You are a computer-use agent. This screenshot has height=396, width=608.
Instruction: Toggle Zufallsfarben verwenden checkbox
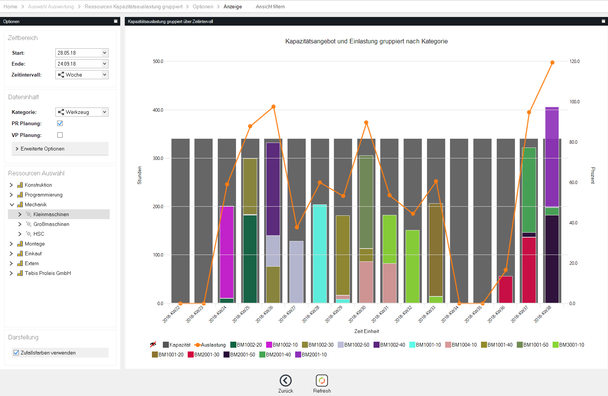click(x=16, y=353)
